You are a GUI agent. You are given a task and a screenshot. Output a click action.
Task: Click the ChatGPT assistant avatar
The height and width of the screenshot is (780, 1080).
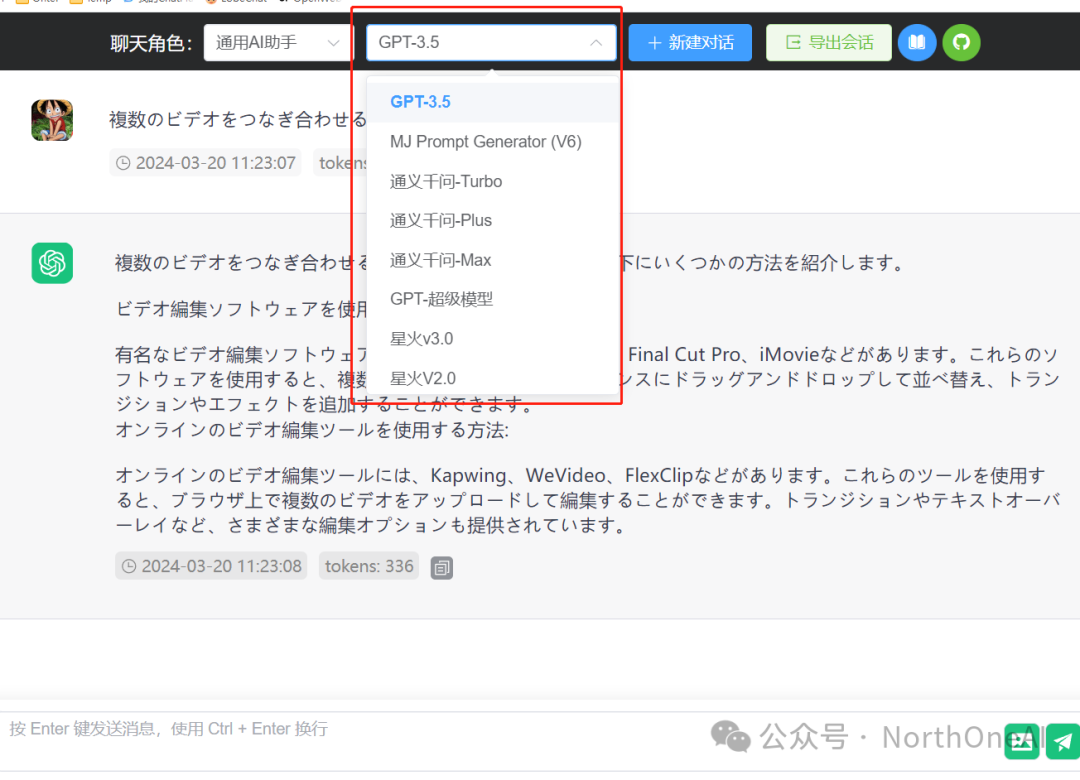[x=52, y=263]
